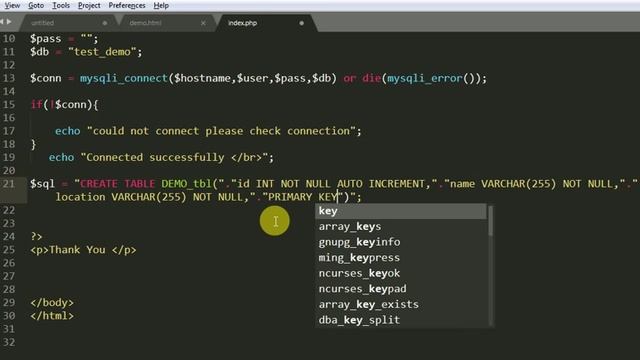This screenshot has width=640, height=360.
Task: Close the demo.html tab
Action: click(203, 23)
